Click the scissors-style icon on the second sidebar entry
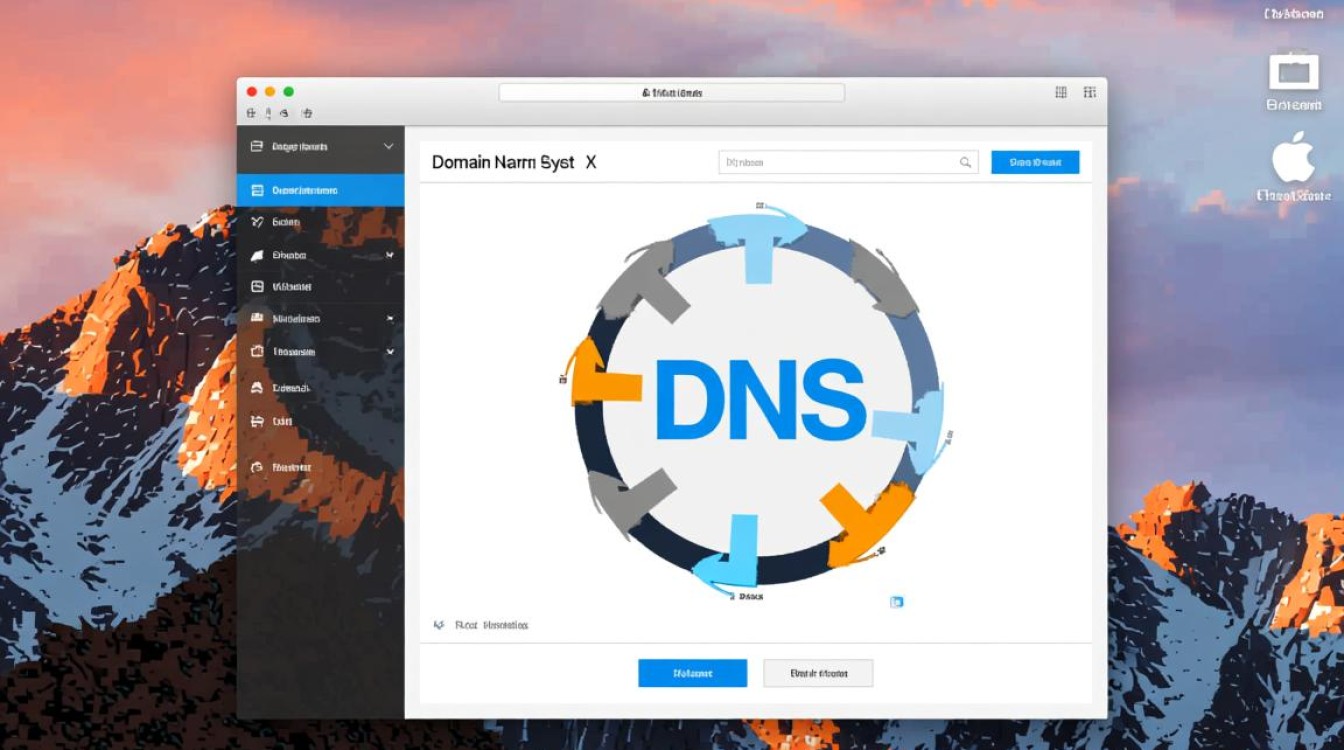 pyautogui.click(x=258, y=222)
